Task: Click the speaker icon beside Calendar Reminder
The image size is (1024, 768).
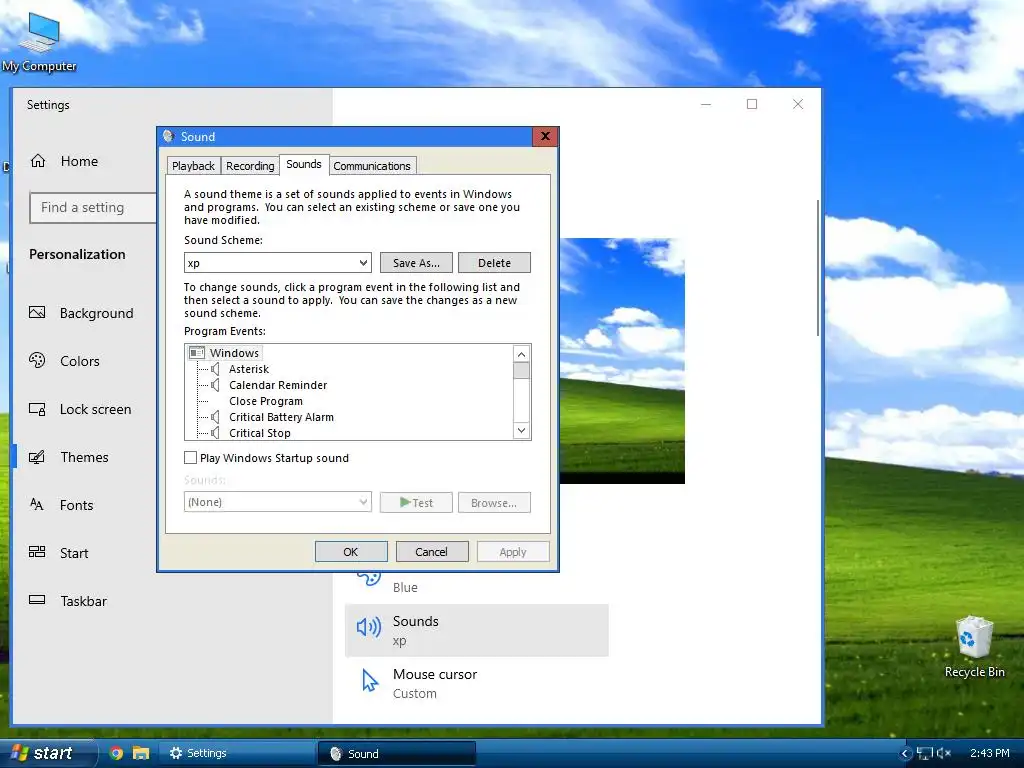Action: point(215,385)
